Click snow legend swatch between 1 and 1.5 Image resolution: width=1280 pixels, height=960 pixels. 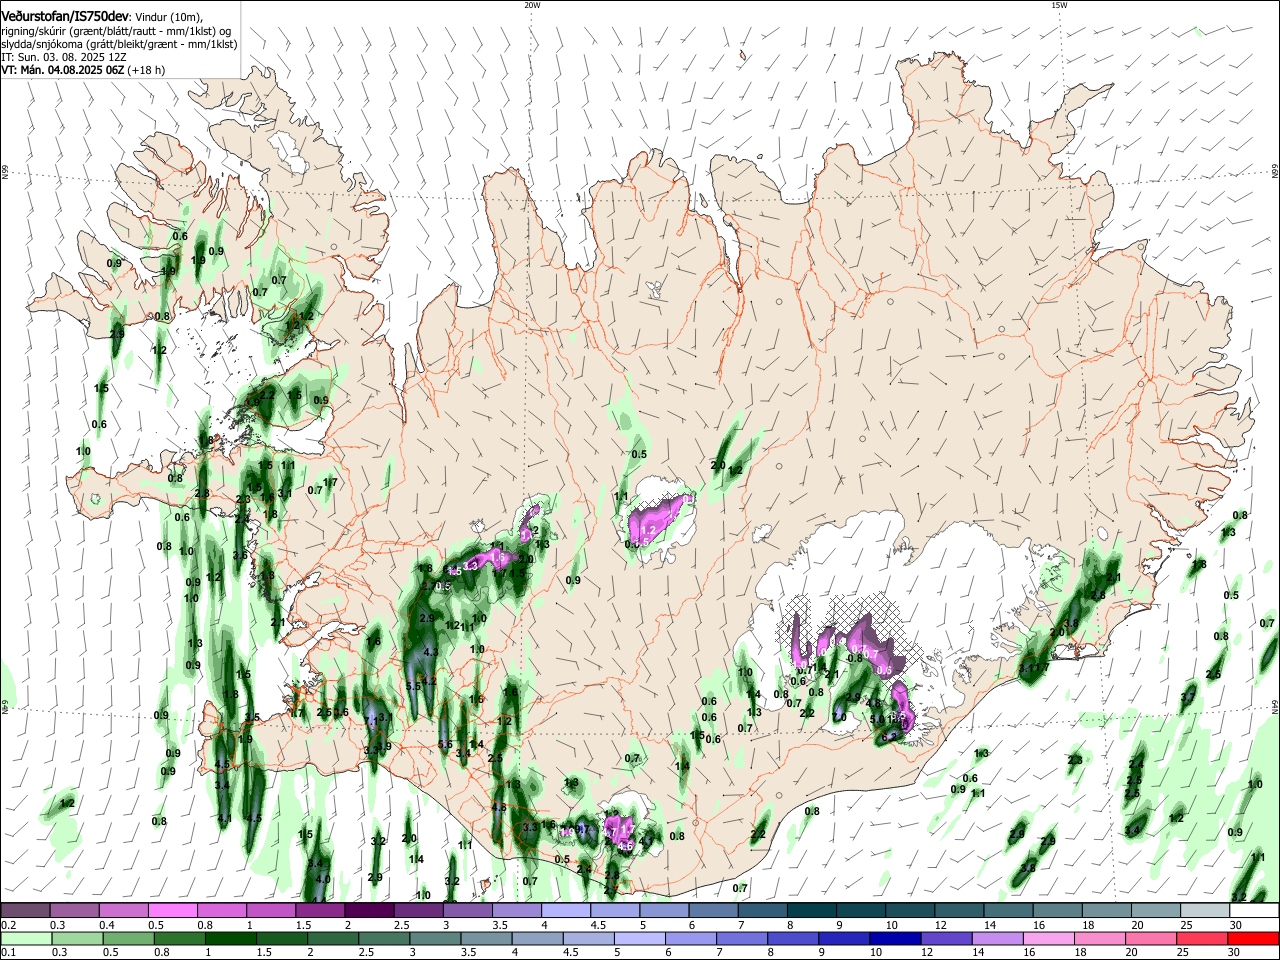point(271,910)
